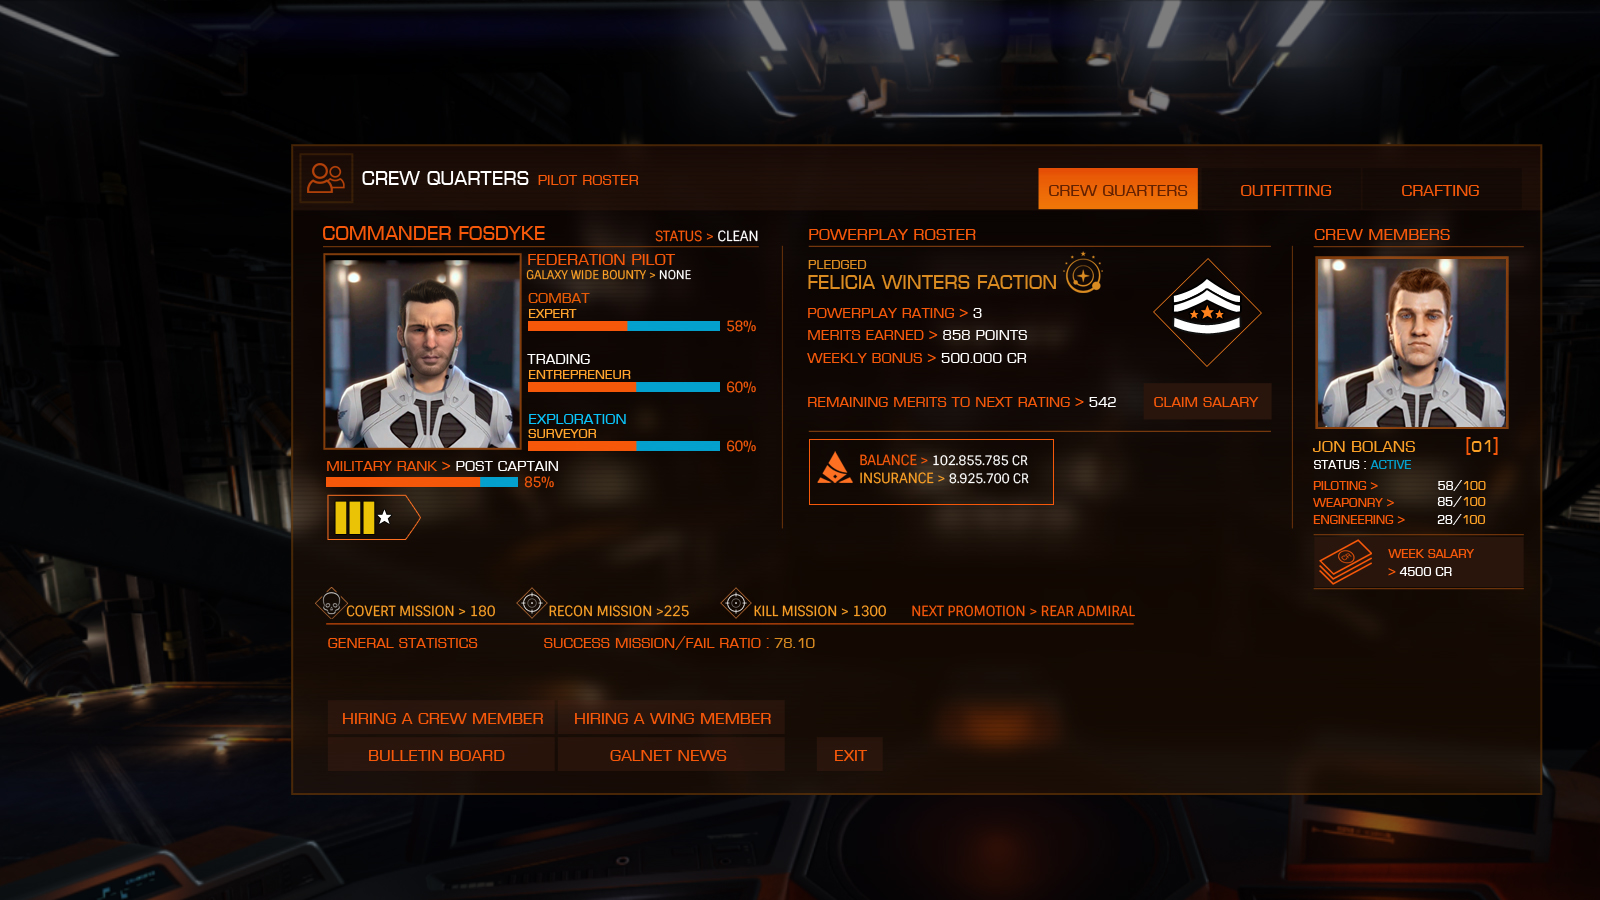The image size is (1600, 900).
Task: Click the Post Captain rank insignia badge
Action: 373,517
